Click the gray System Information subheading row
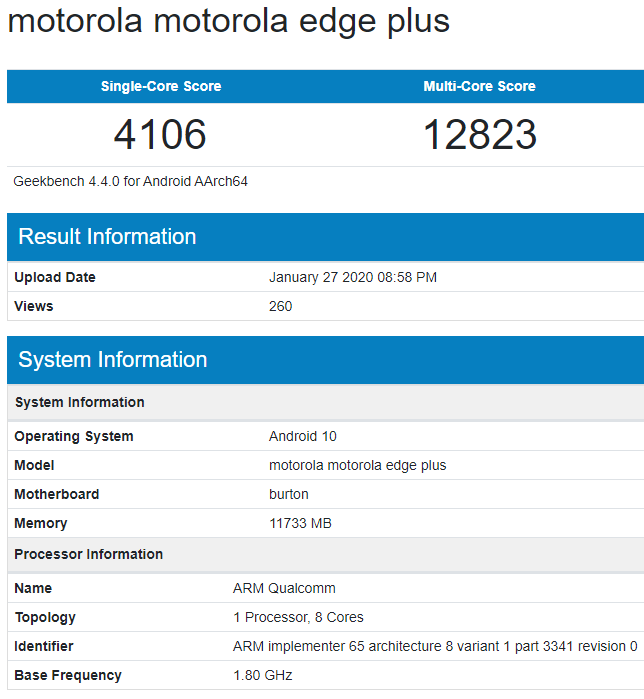 [x=325, y=402]
